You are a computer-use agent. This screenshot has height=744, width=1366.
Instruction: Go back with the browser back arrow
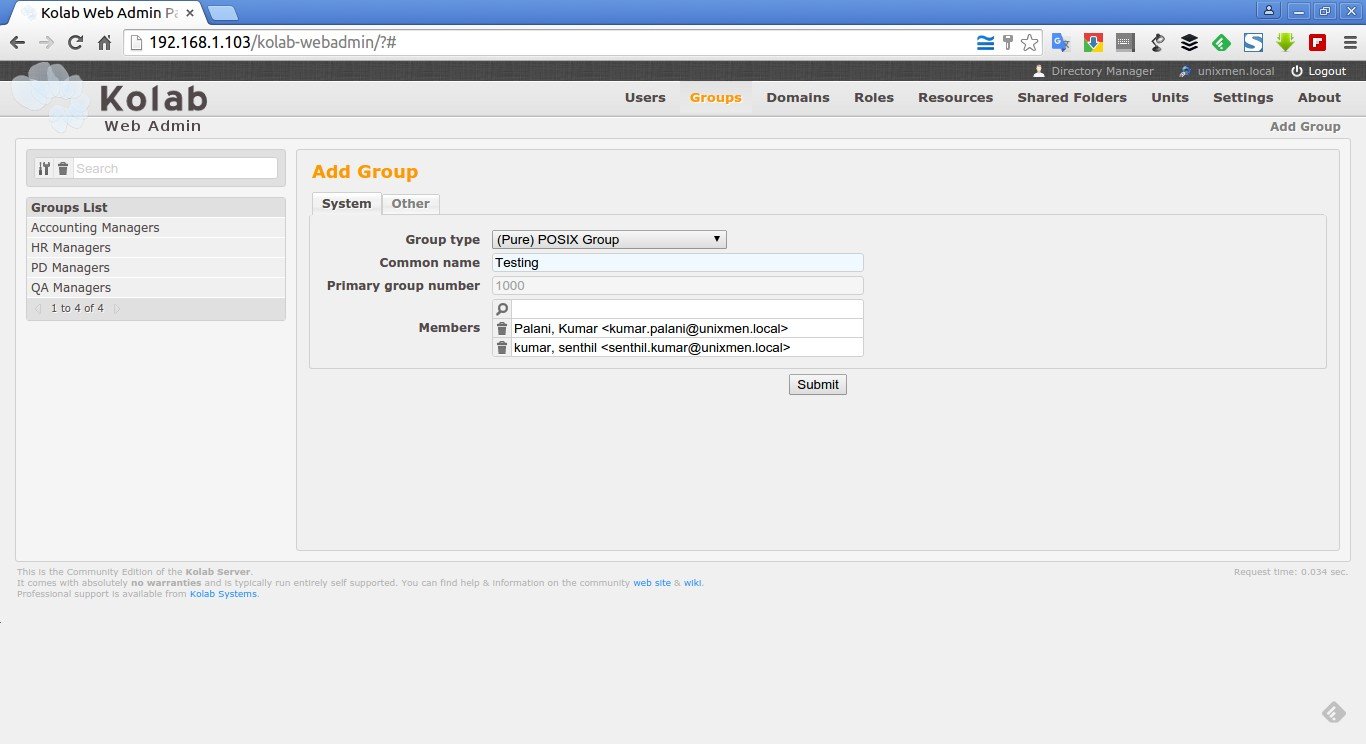click(17, 43)
